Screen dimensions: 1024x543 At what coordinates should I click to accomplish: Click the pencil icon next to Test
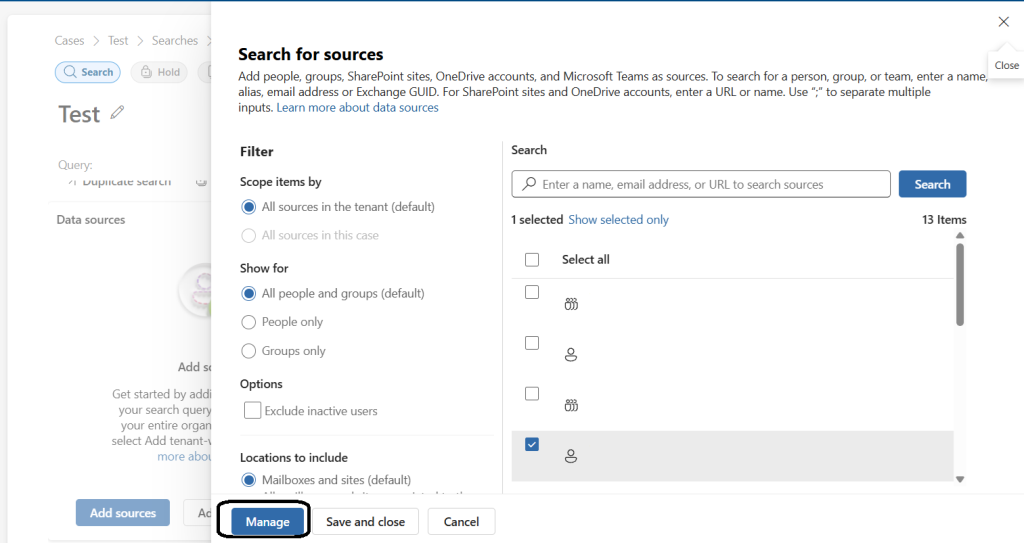coord(117,113)
